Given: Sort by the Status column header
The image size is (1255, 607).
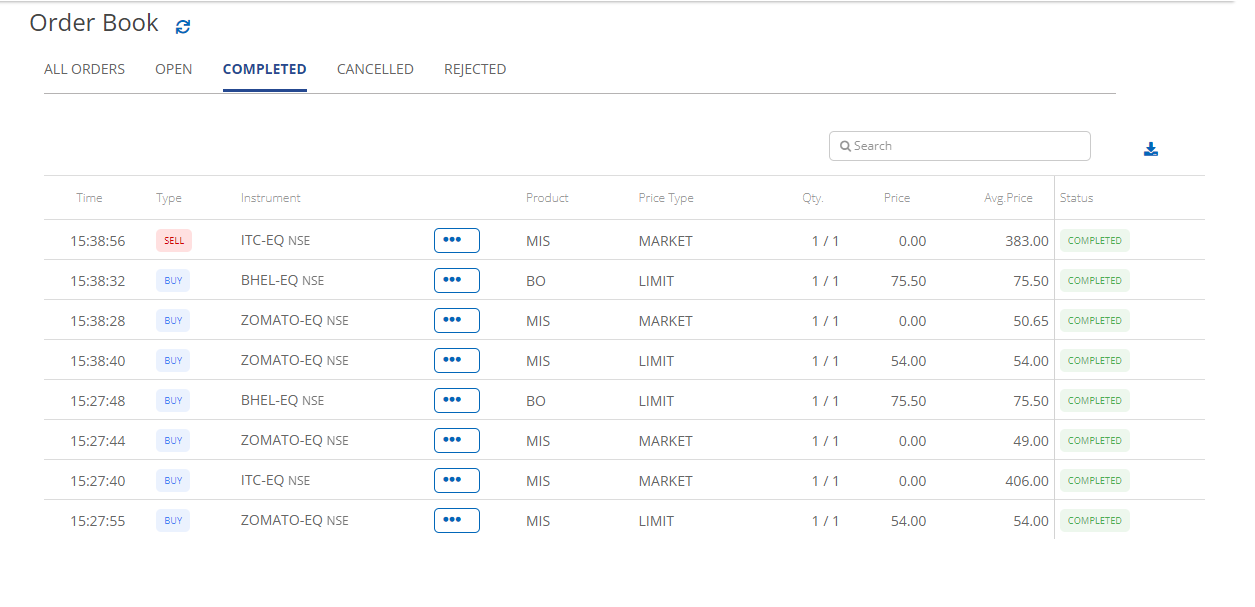Looking at the screenshot, I should (x=1077, y=198).
